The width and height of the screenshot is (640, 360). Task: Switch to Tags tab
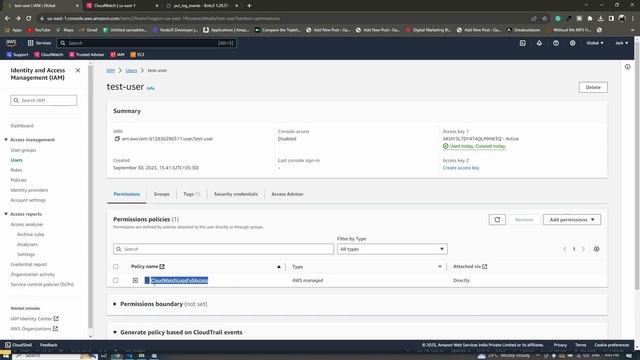click(x=191, y=194)
